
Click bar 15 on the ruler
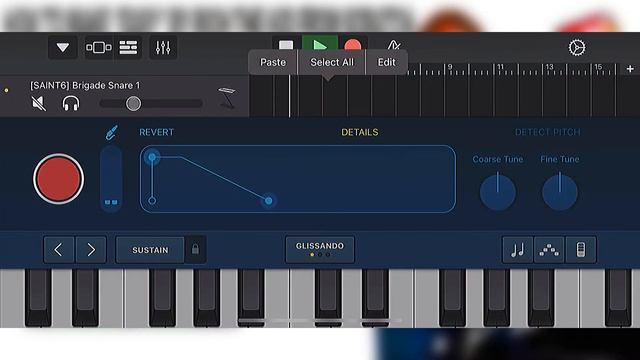coord(598,67)
